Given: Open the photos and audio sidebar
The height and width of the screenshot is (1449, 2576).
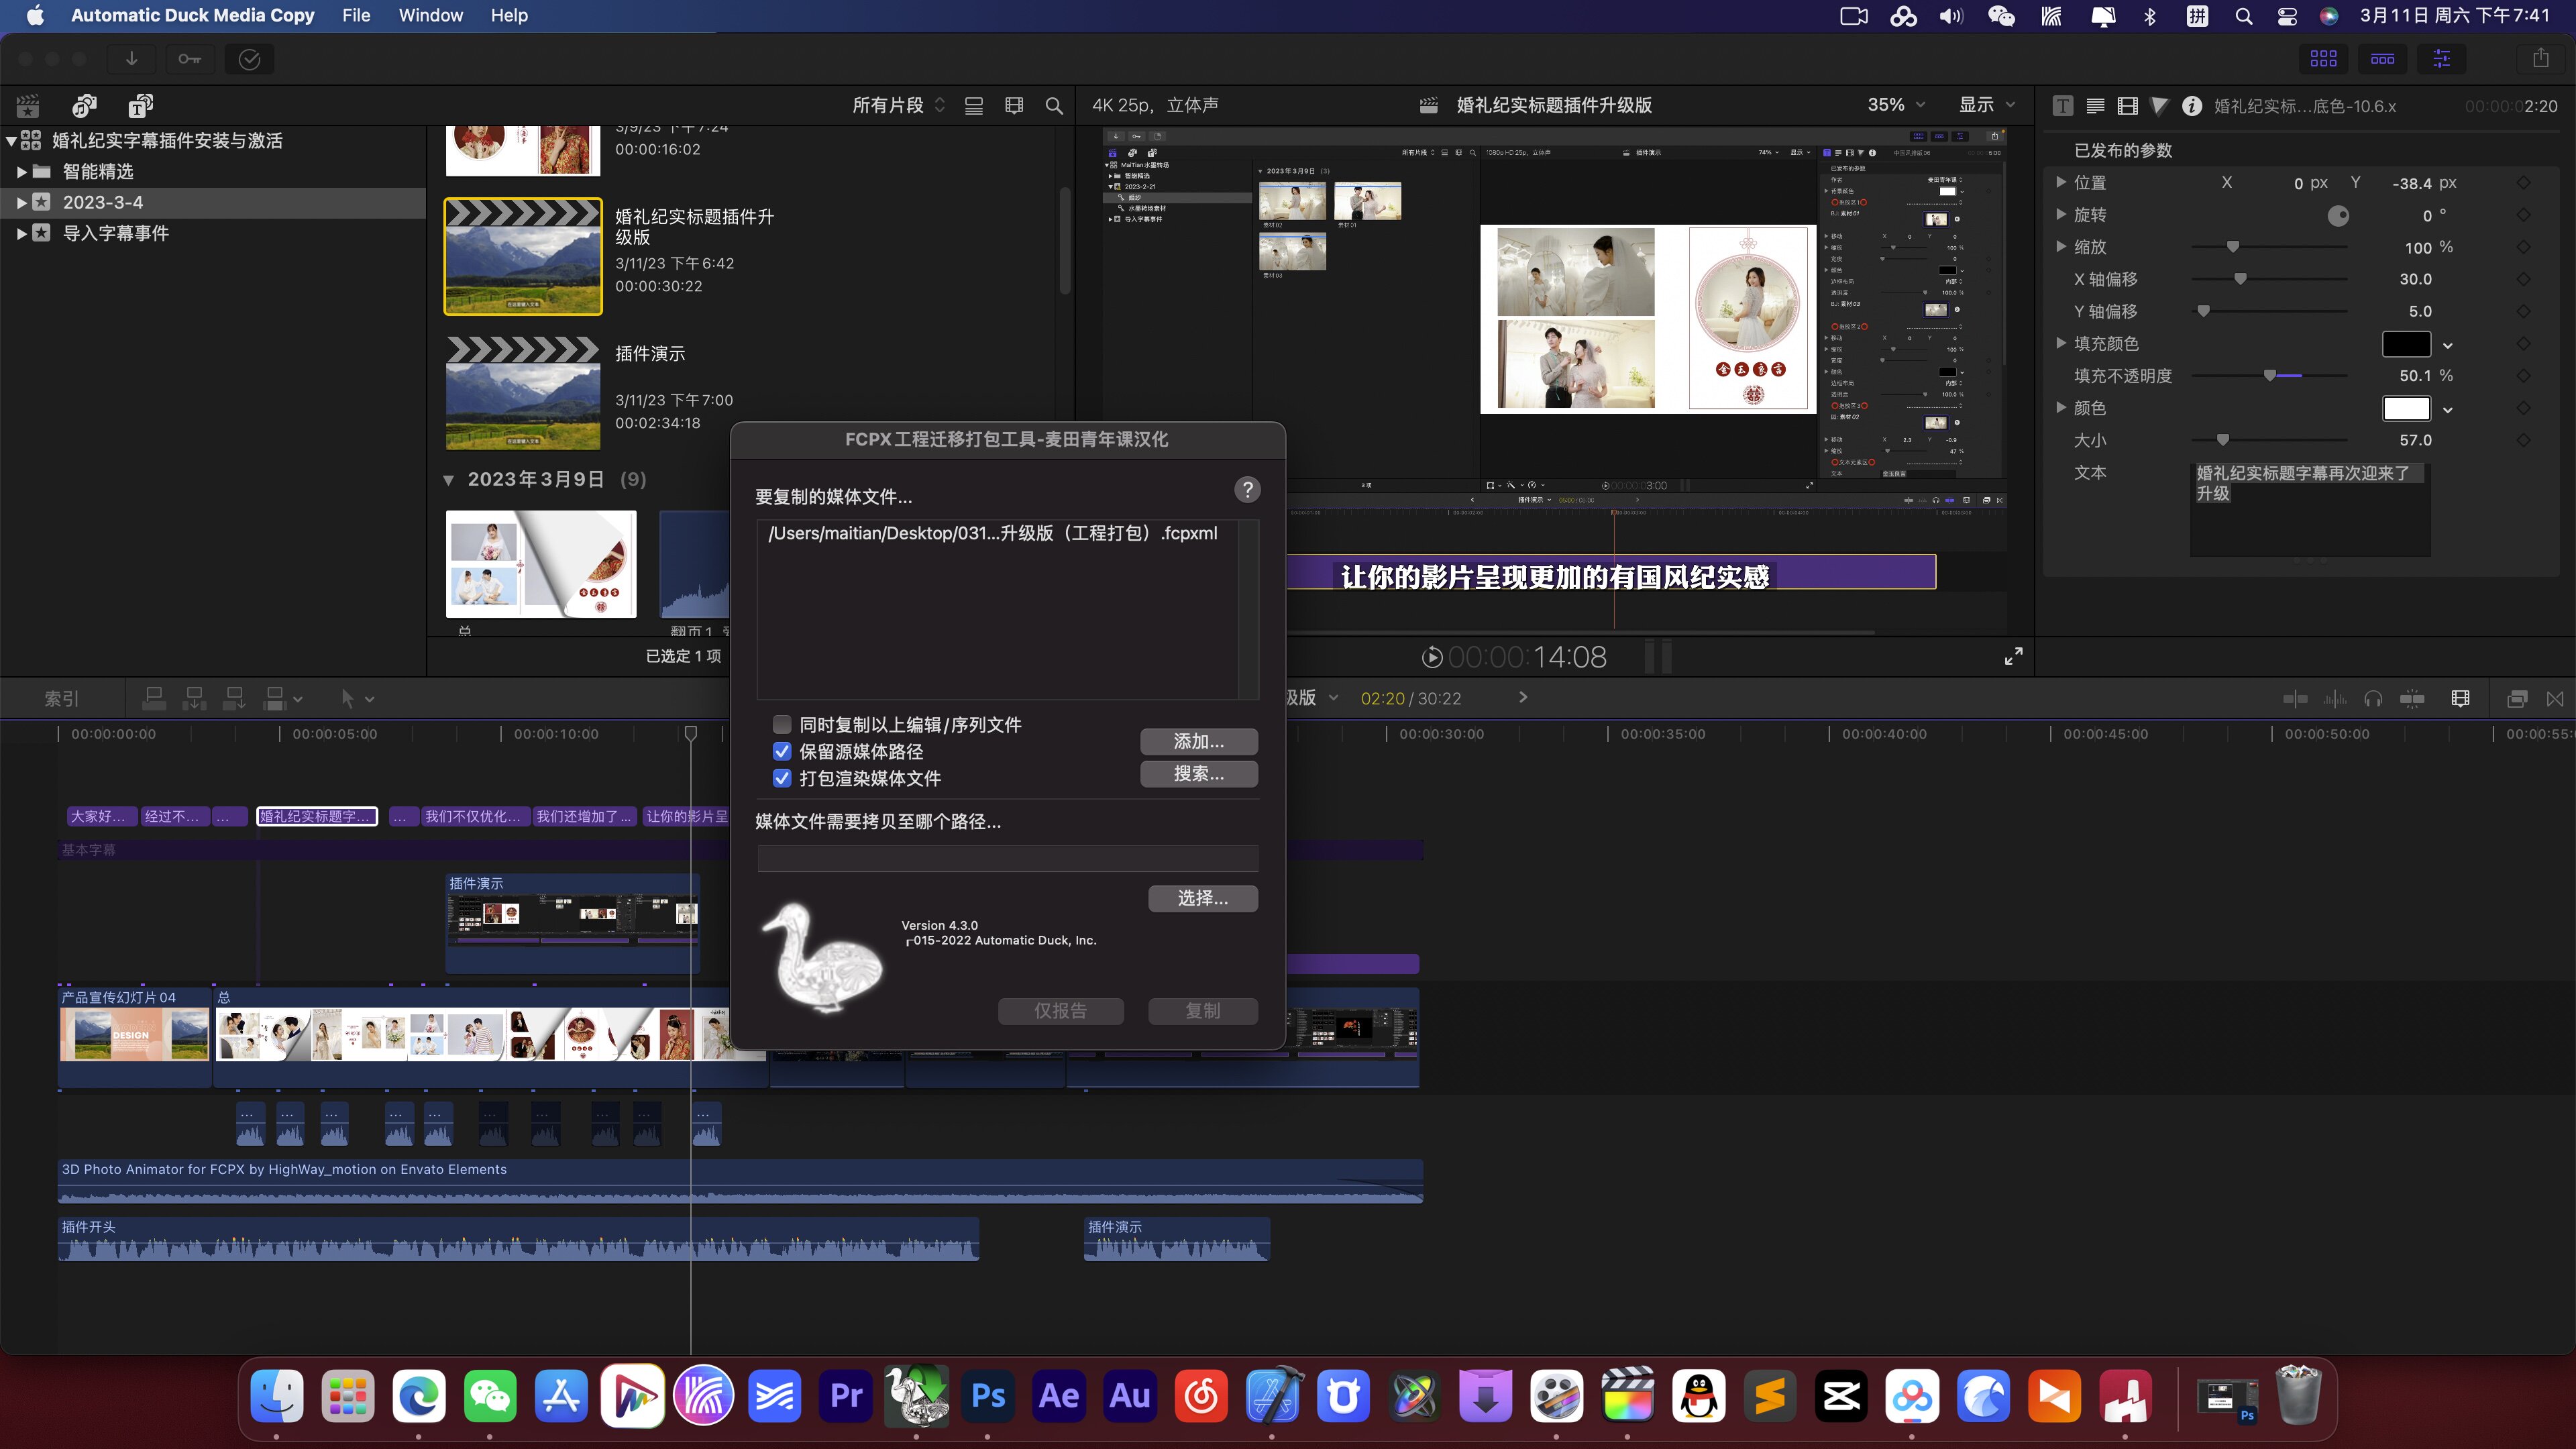Looking at the screenshot, I should click(x=84, y=105).
